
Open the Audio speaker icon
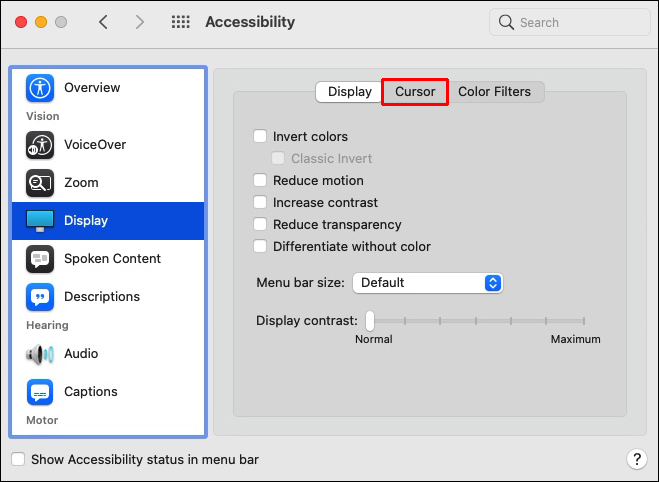40,354
